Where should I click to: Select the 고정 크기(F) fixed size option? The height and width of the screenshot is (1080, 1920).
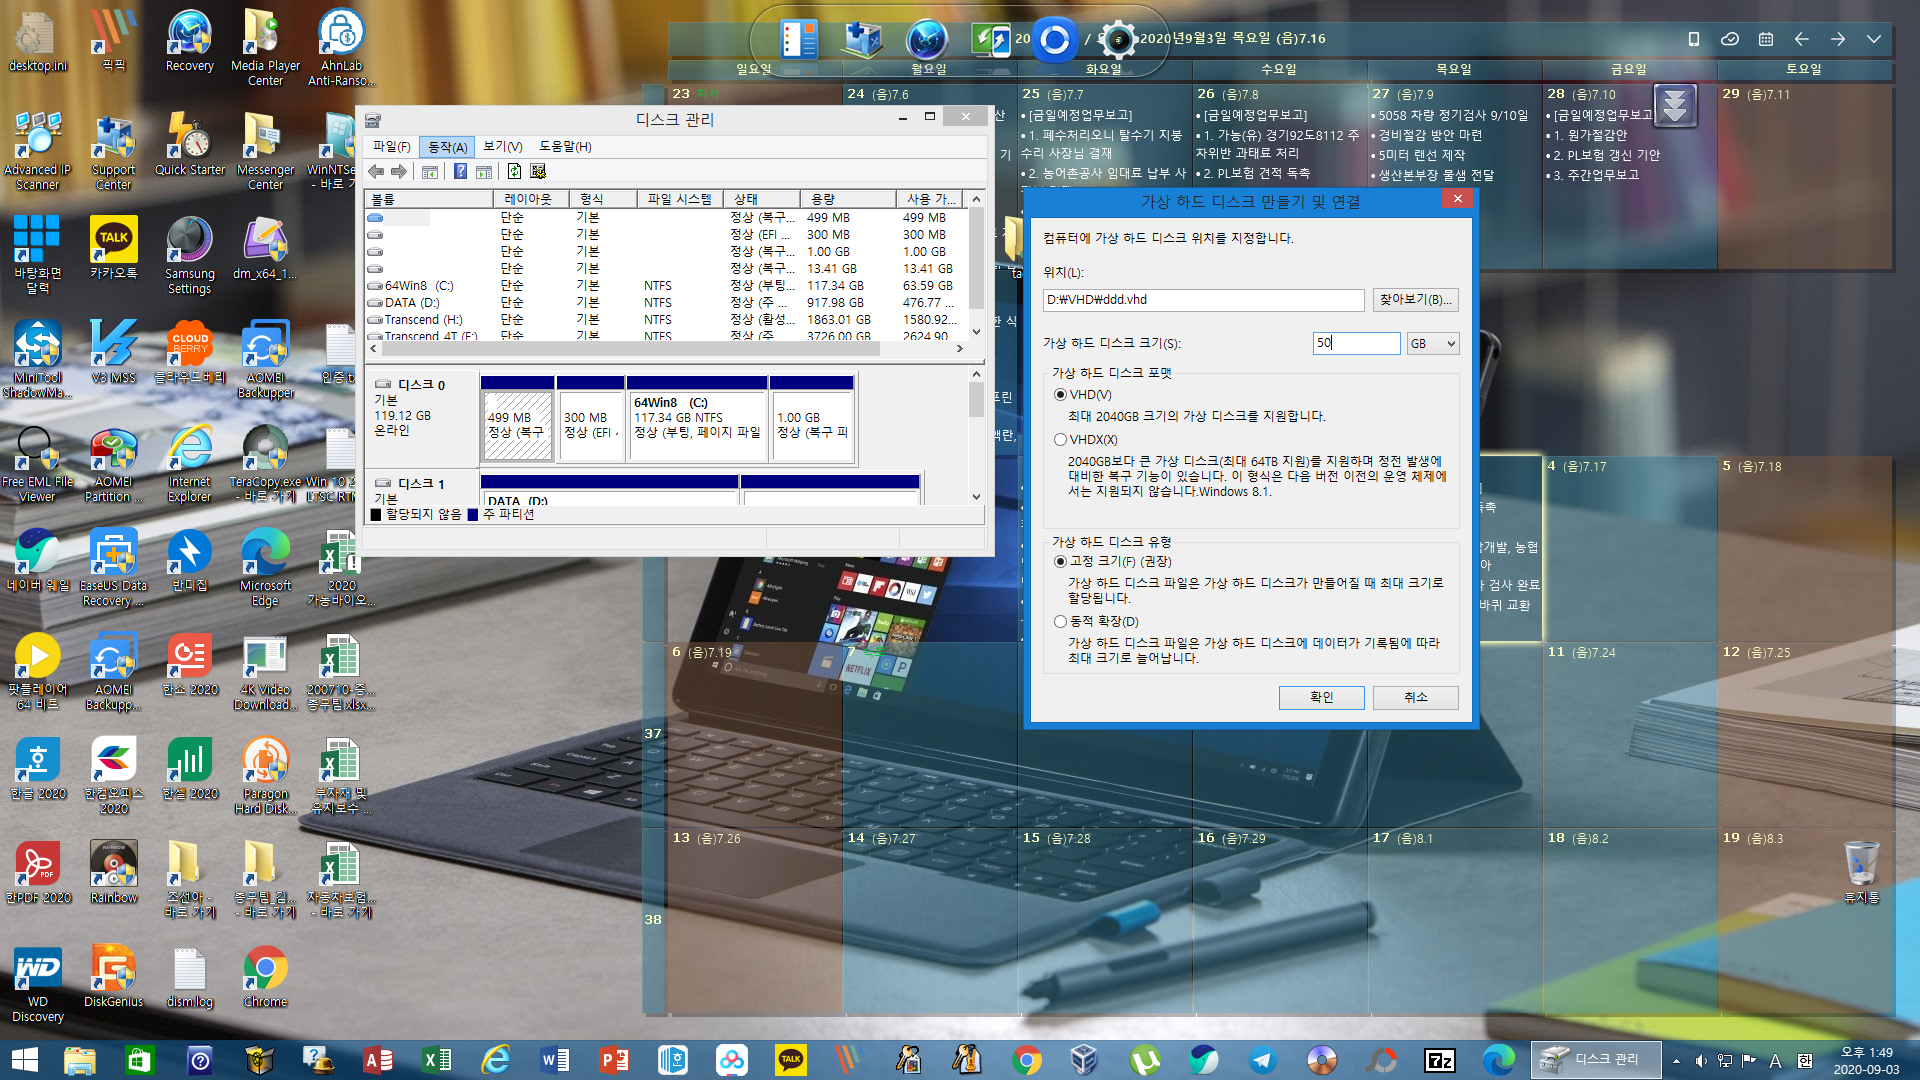point(1060,561)
